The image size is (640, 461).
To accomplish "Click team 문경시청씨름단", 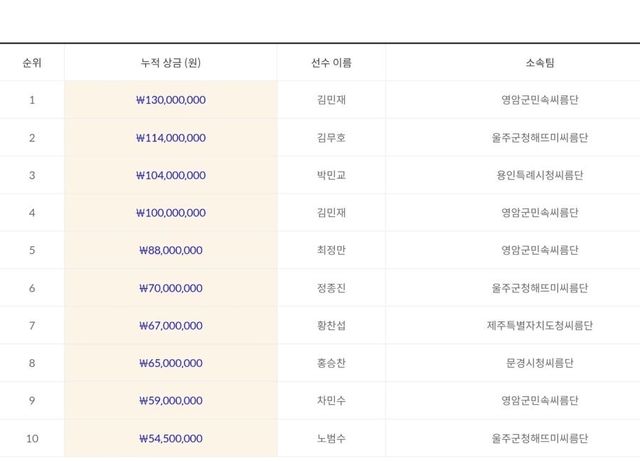I will [x=540, y=363].
